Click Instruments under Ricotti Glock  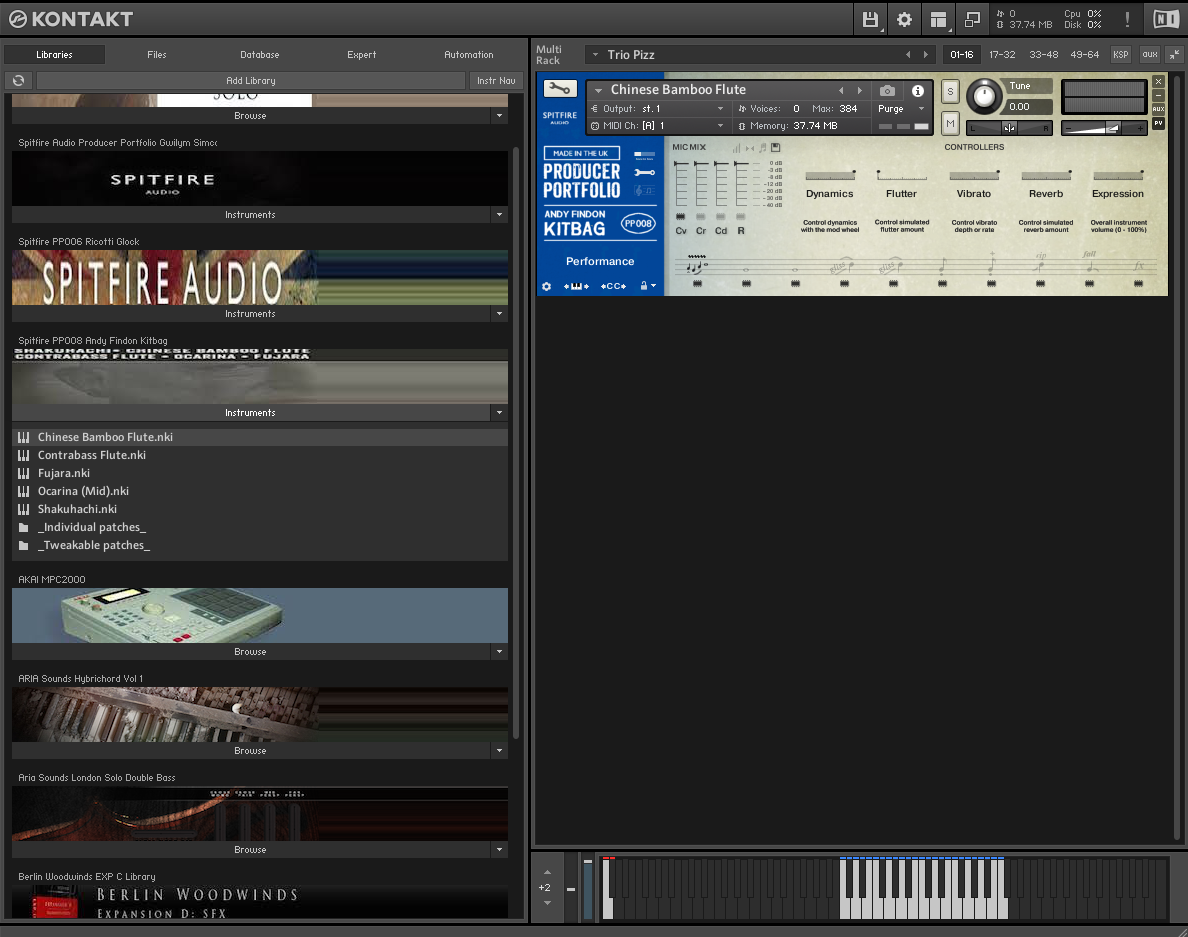[250, 314]
